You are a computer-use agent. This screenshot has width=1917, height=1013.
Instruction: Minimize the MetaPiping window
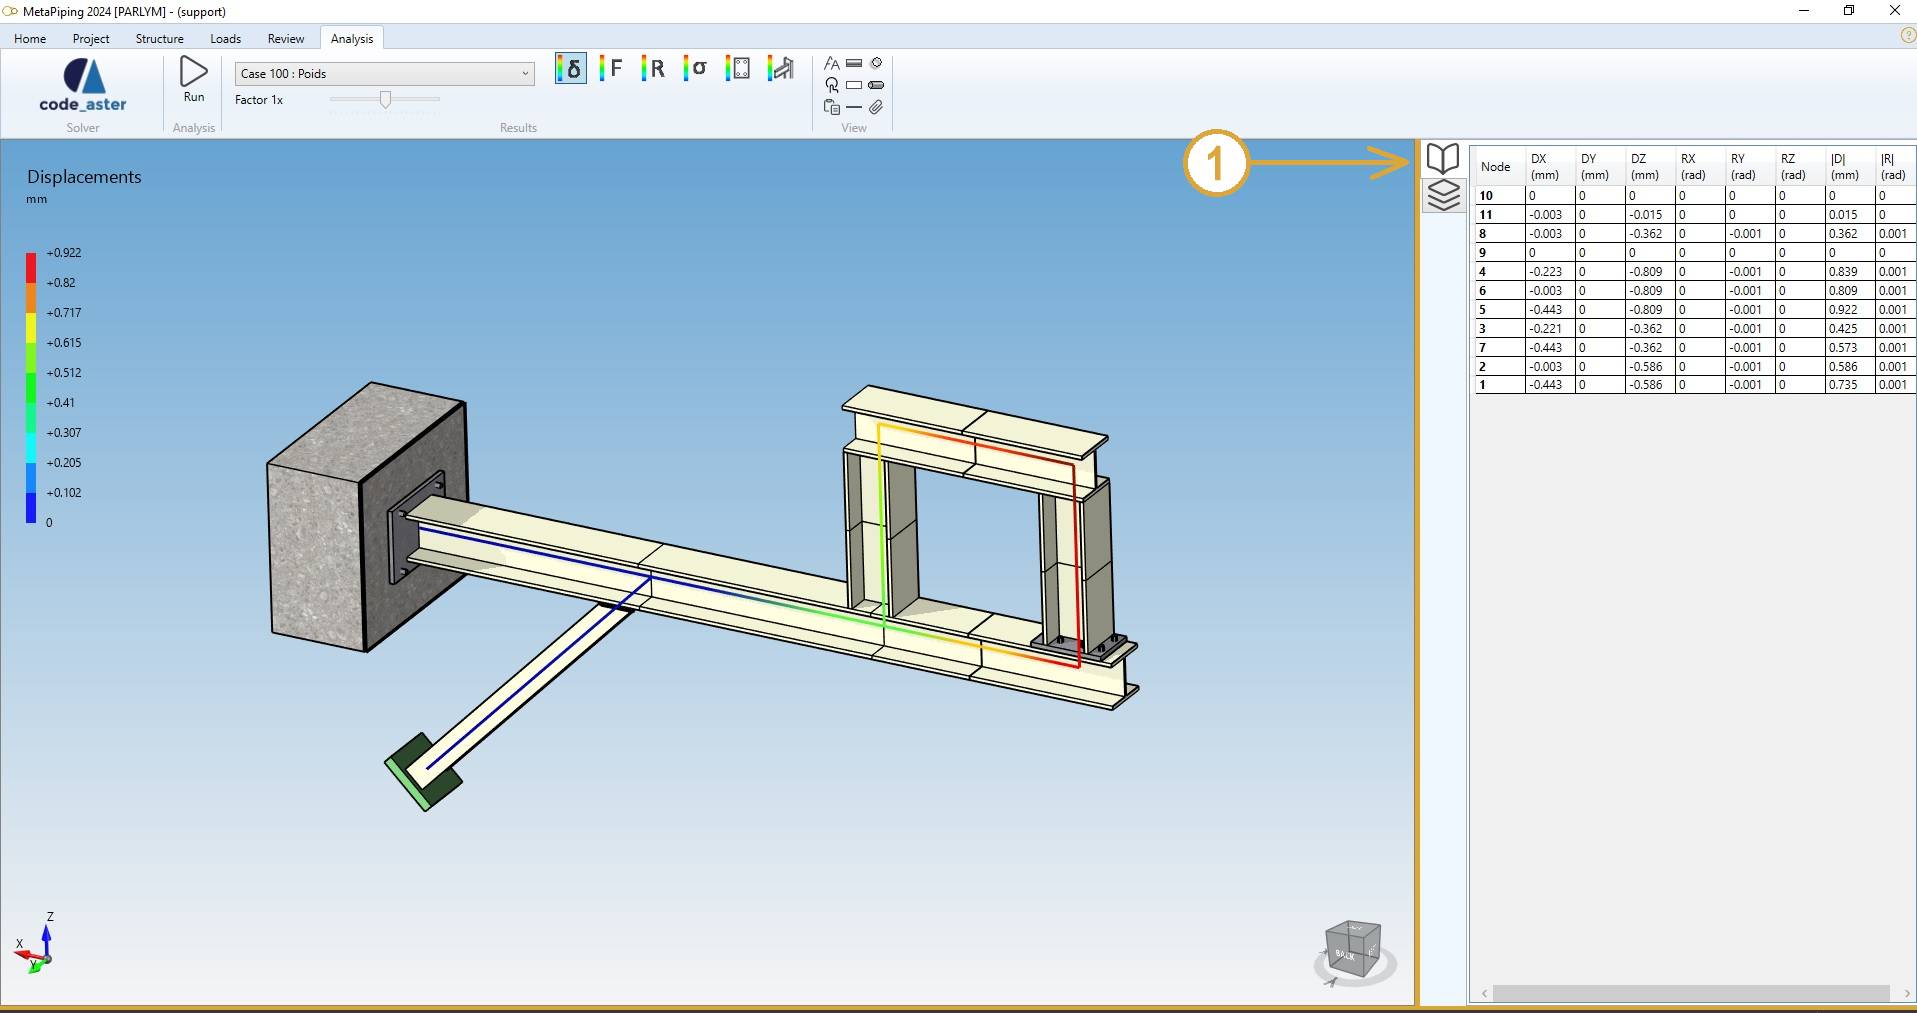tap(1804, 11)
